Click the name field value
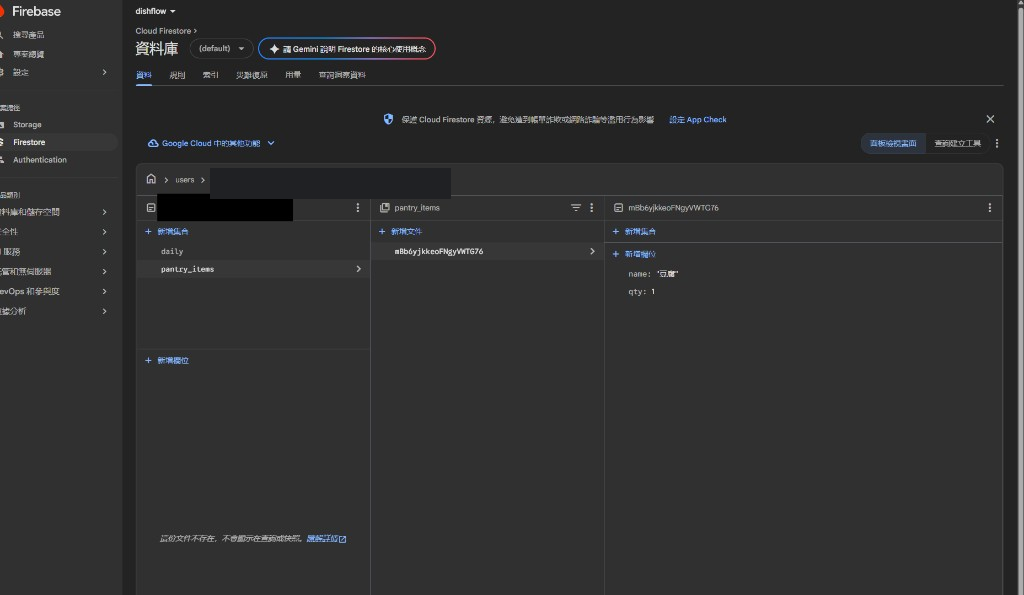1024x595 pixels. (667, 274)
